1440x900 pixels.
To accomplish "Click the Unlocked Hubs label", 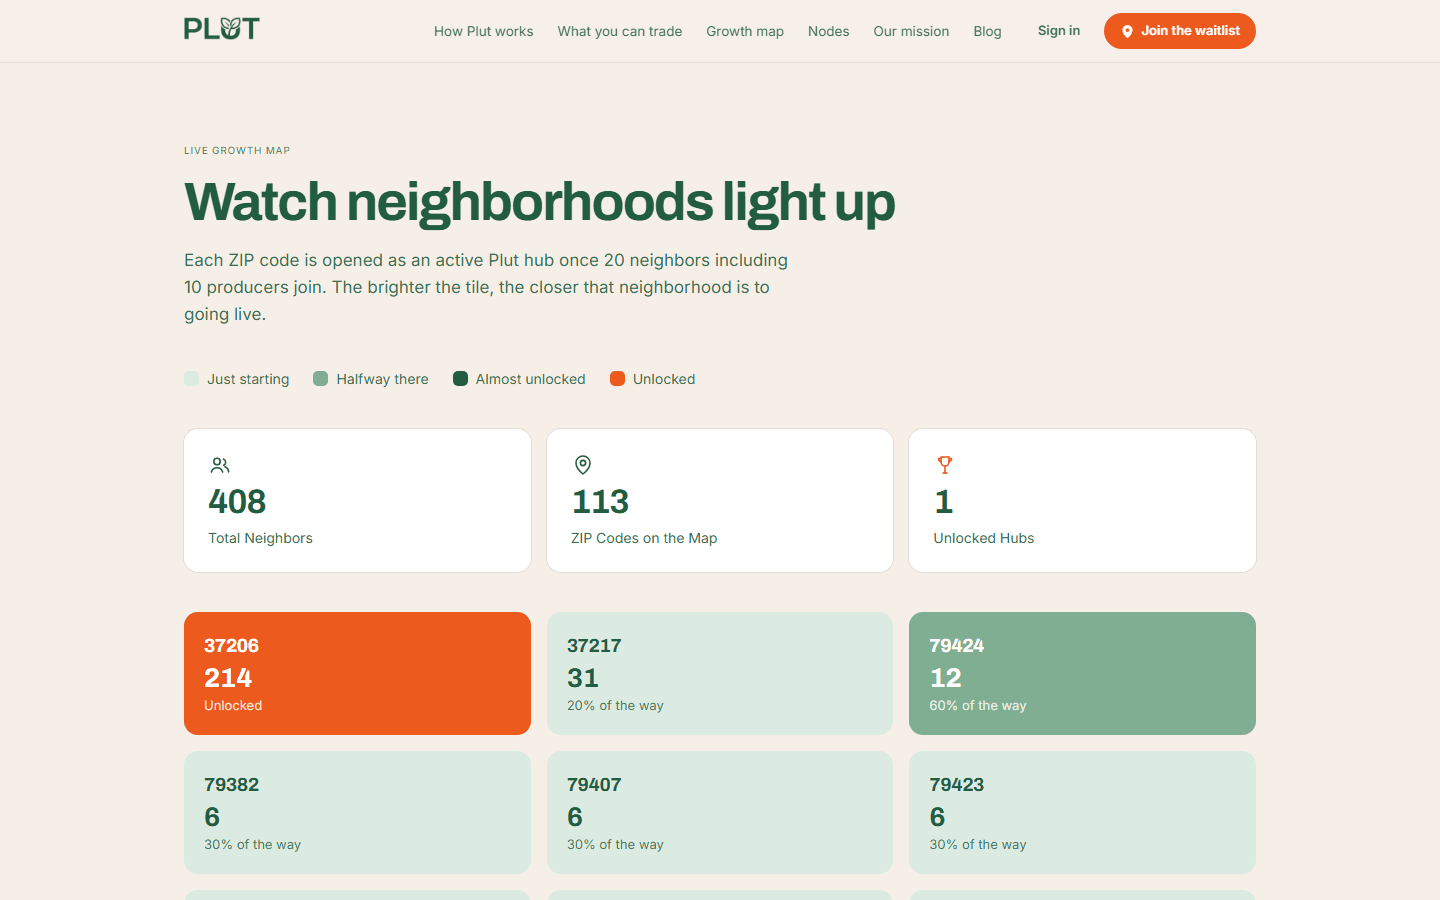I will [984, 538].
